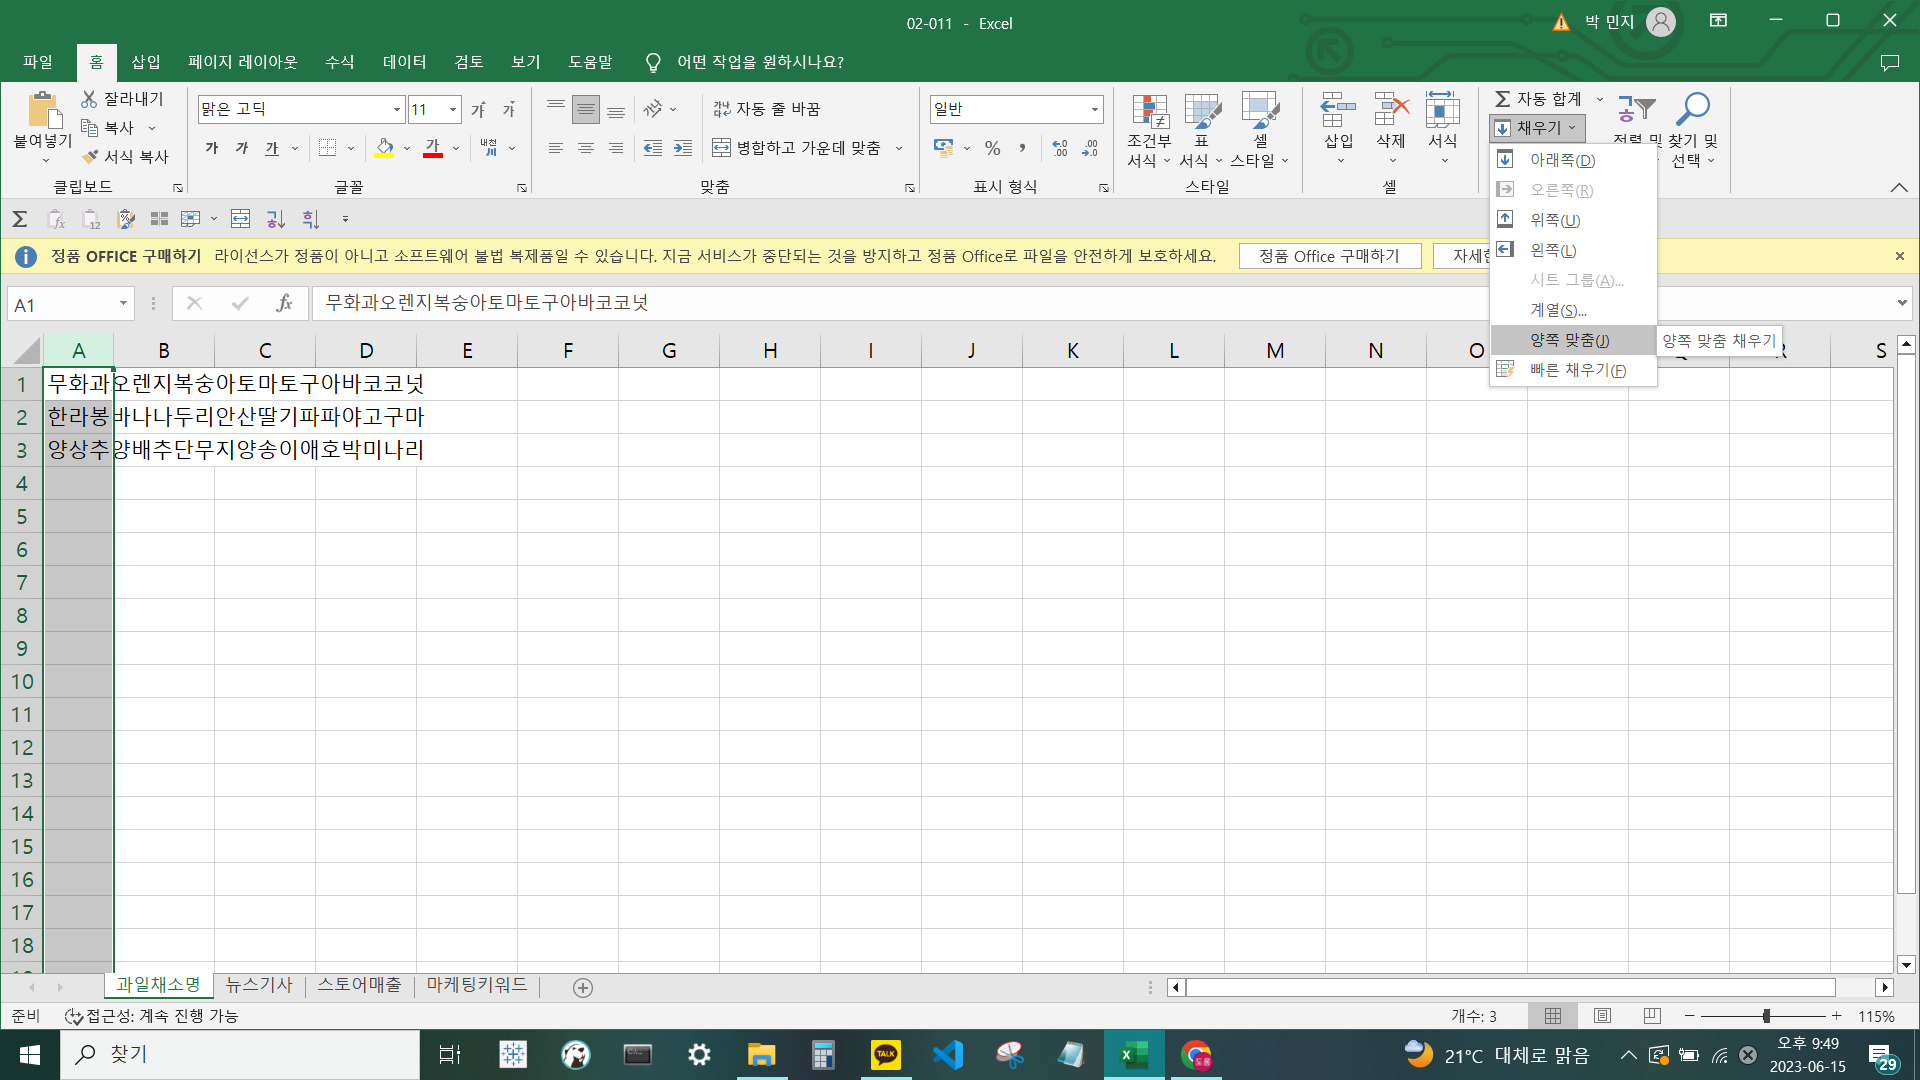Image resolution: width=1920 pixels, height=1080 pixels.
Task: Click the zoom slider handle
Action: [1766, 1016]
